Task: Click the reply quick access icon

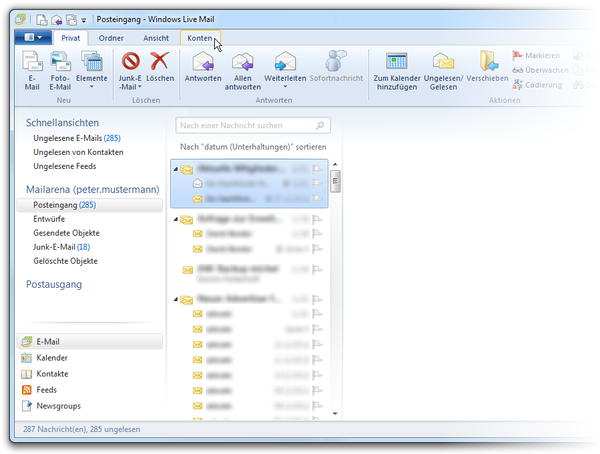Action: tap(57, 20)
